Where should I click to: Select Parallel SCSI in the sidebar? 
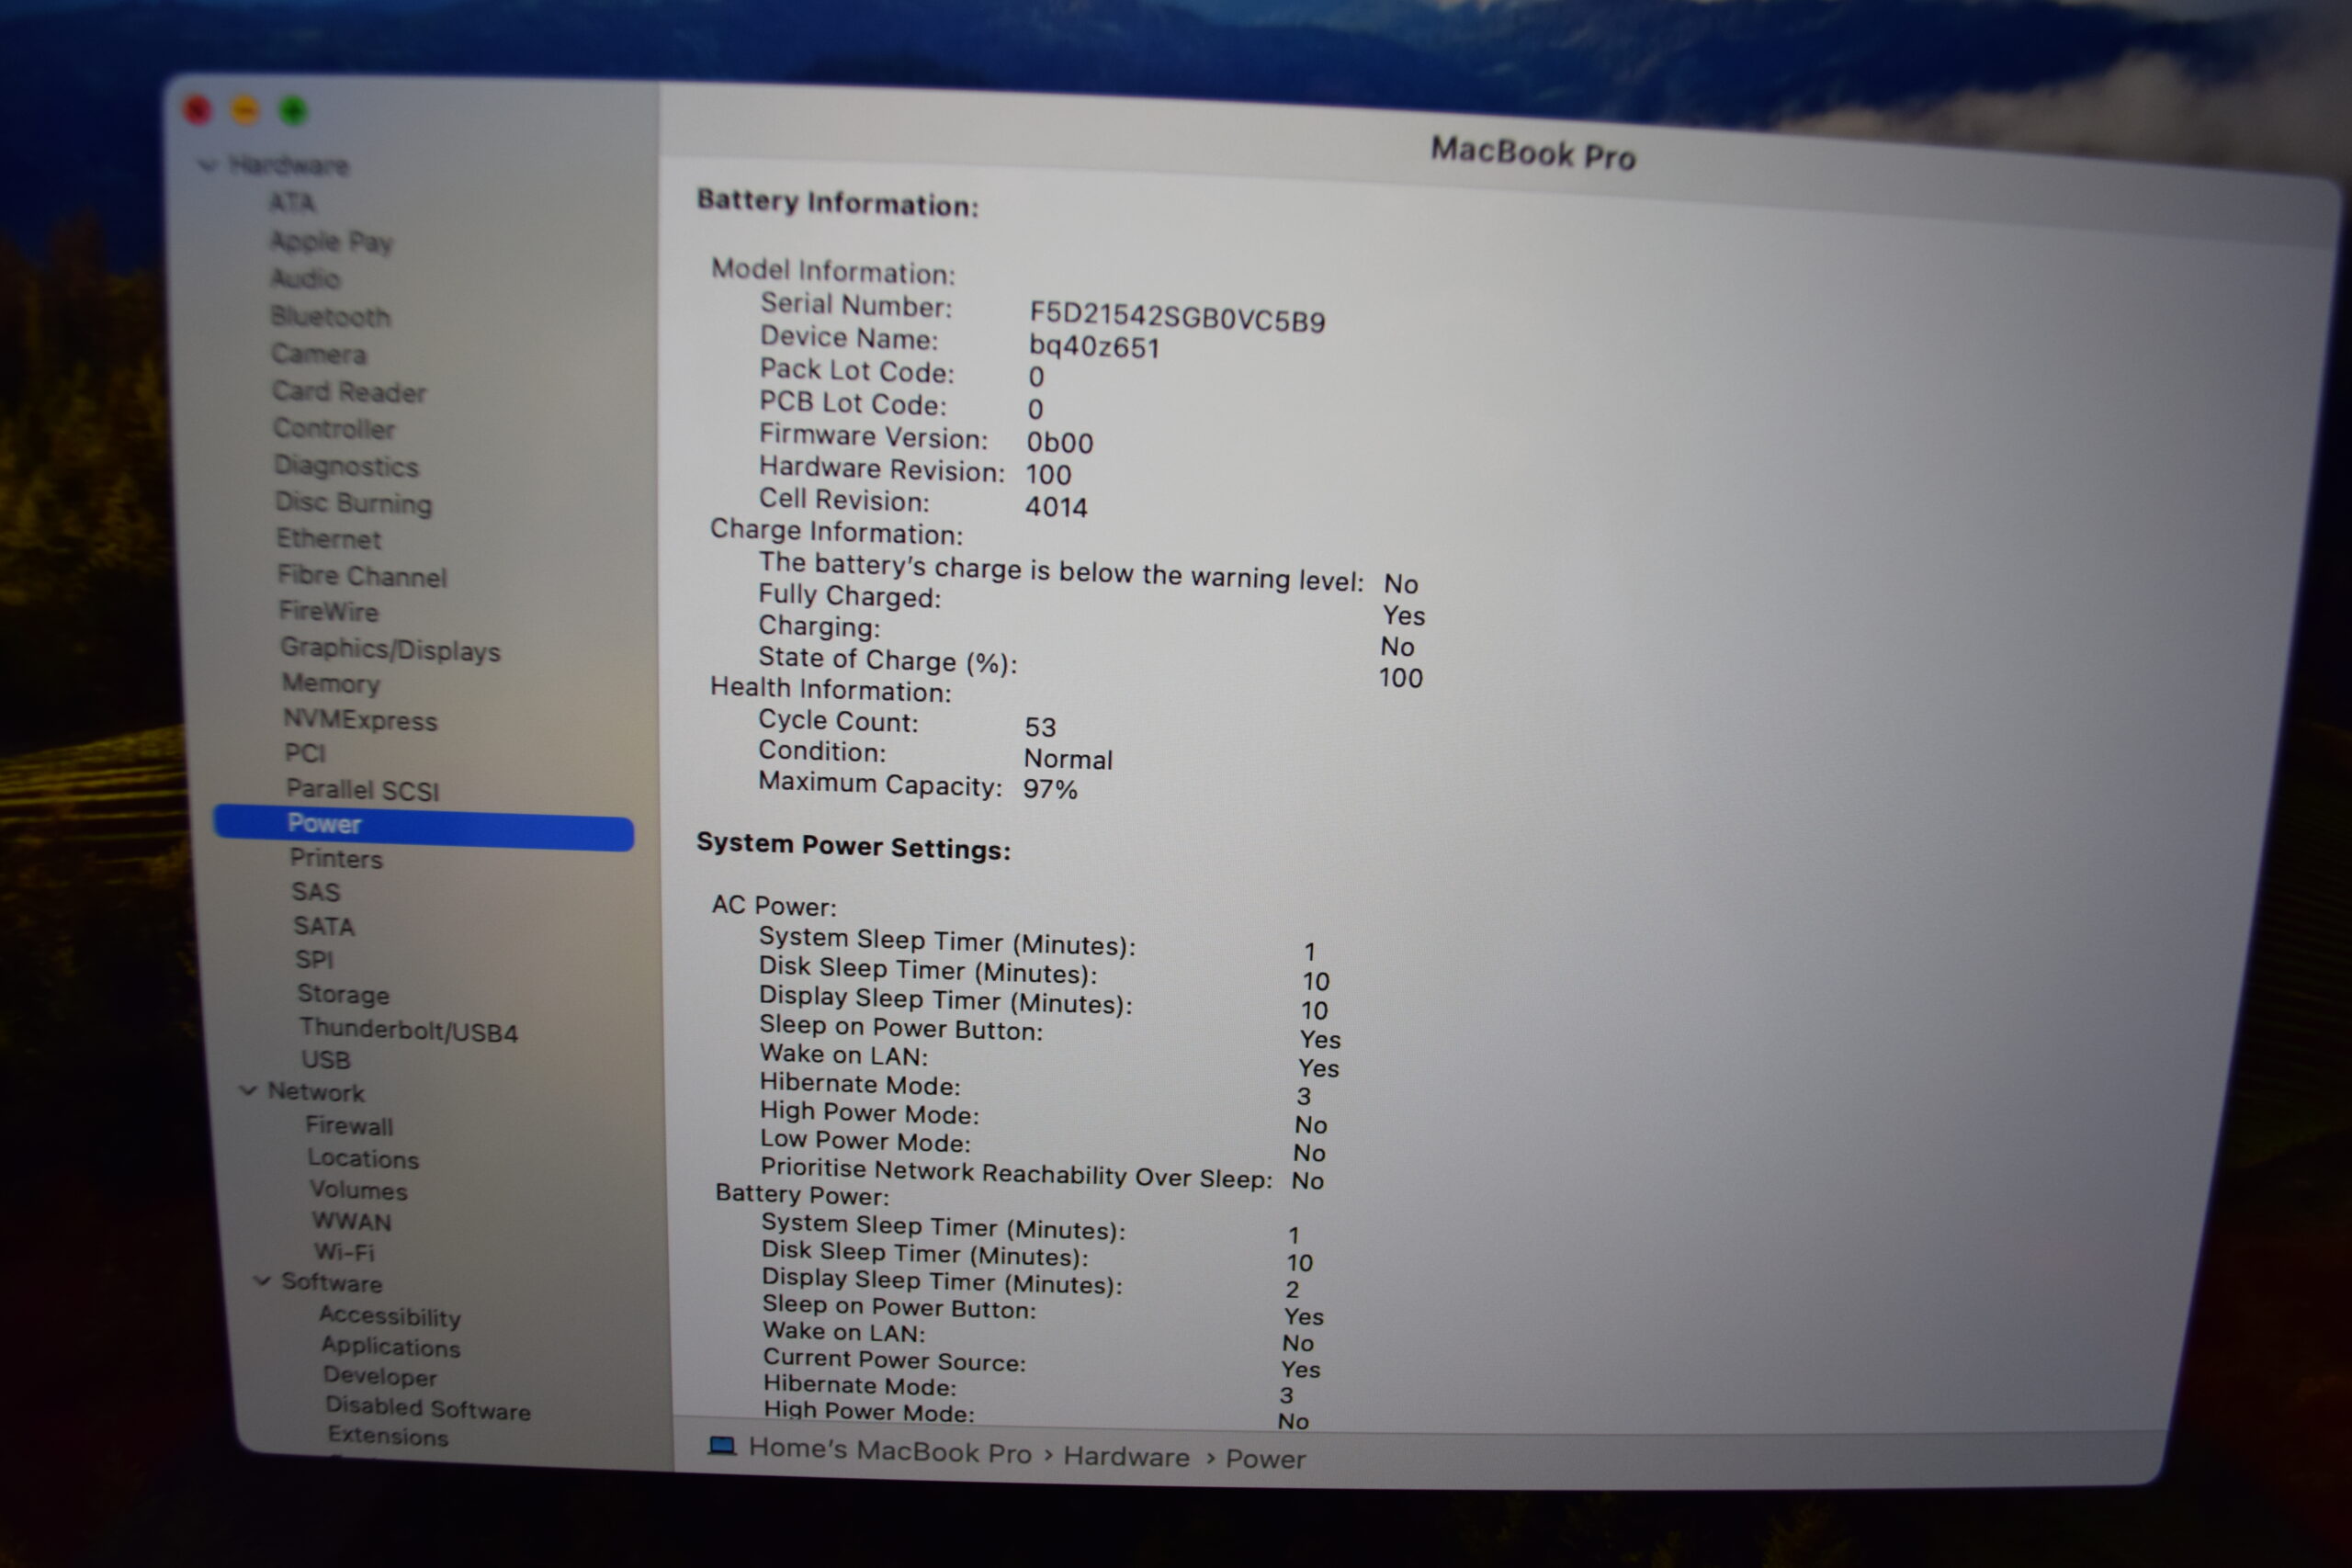coord(363,790)
